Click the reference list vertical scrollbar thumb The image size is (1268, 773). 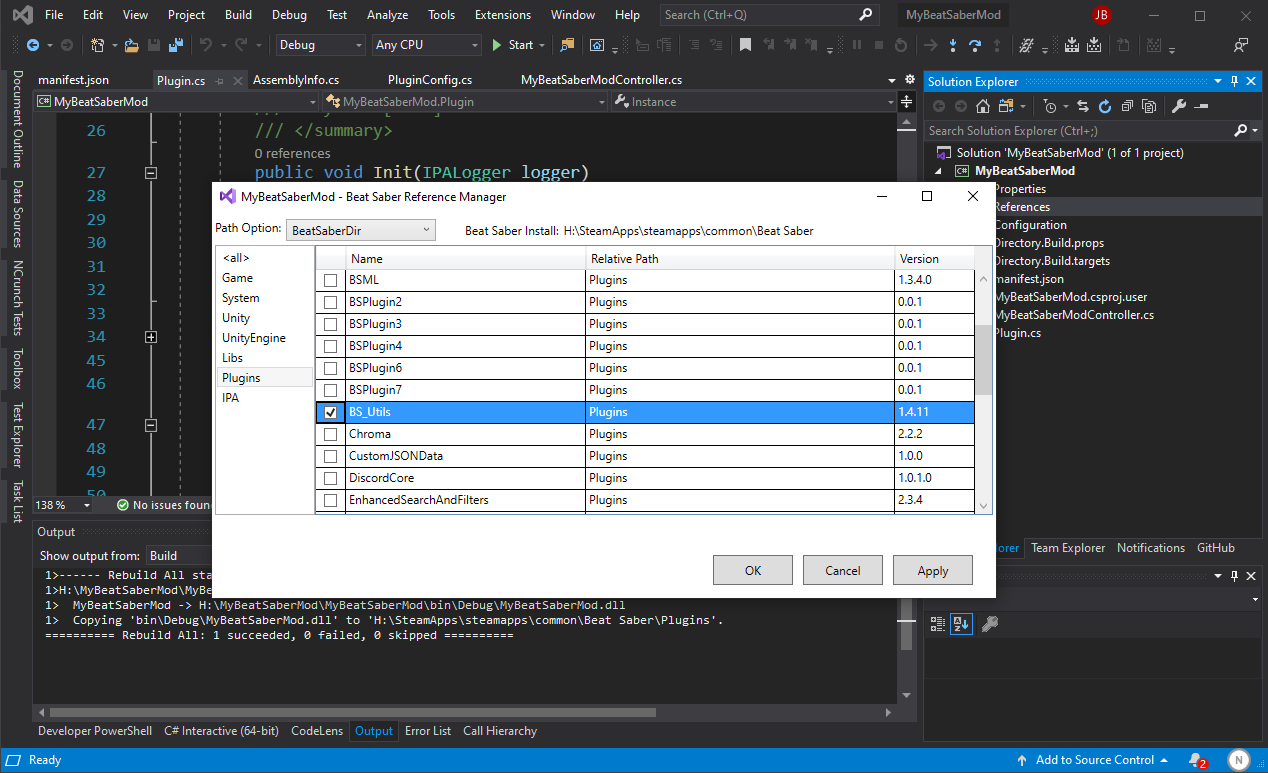[984, 359]
